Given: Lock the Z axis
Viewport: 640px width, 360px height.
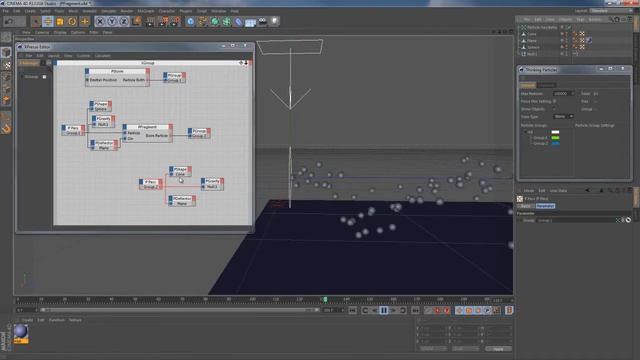Looking at the screenshot, I should pyautogui.click(x=124, y=21).
